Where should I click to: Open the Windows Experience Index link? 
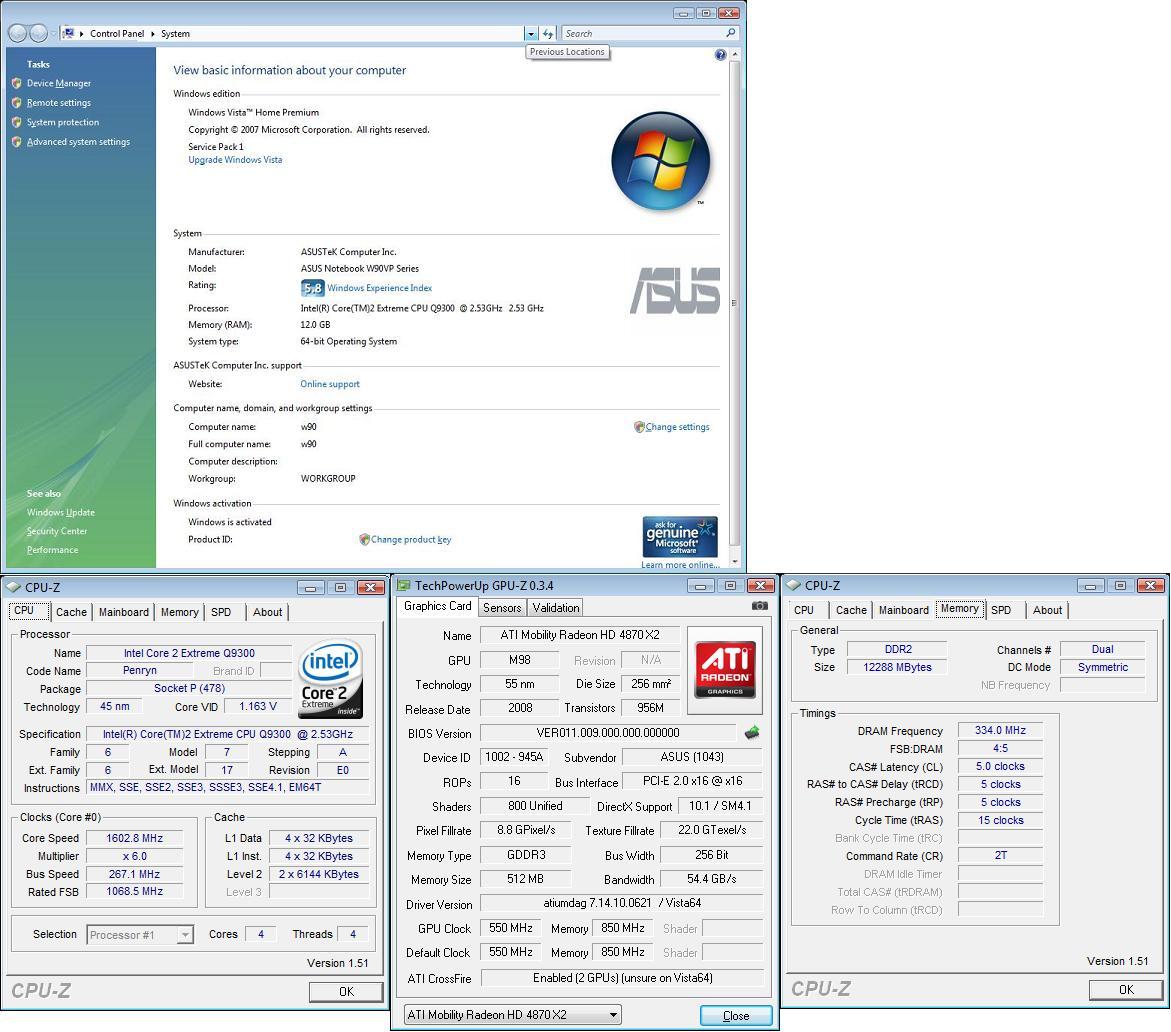pos(379,288)
